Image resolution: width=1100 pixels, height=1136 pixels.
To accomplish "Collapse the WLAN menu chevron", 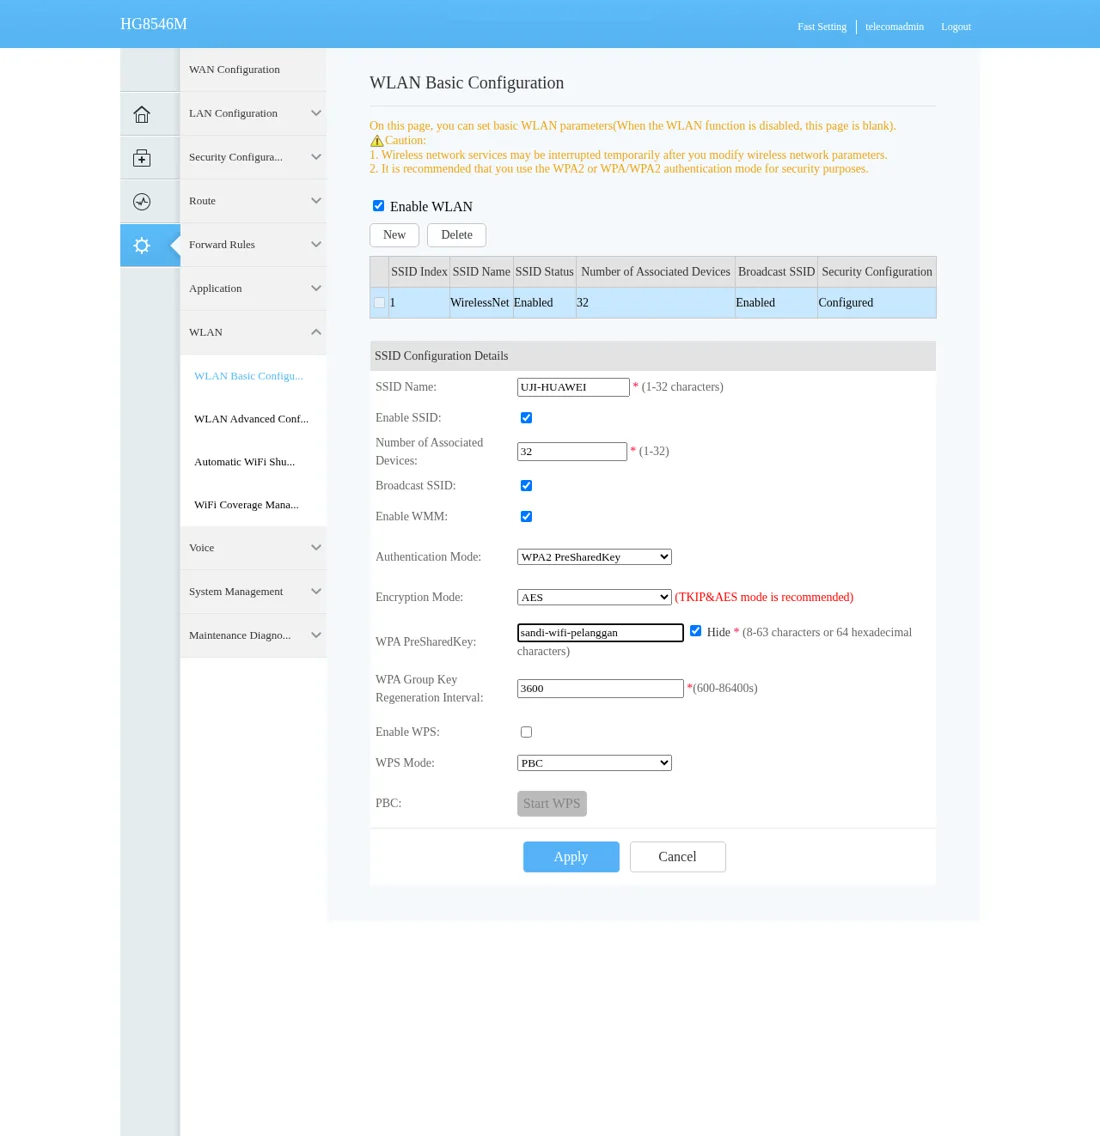I will tap(316, 332).
